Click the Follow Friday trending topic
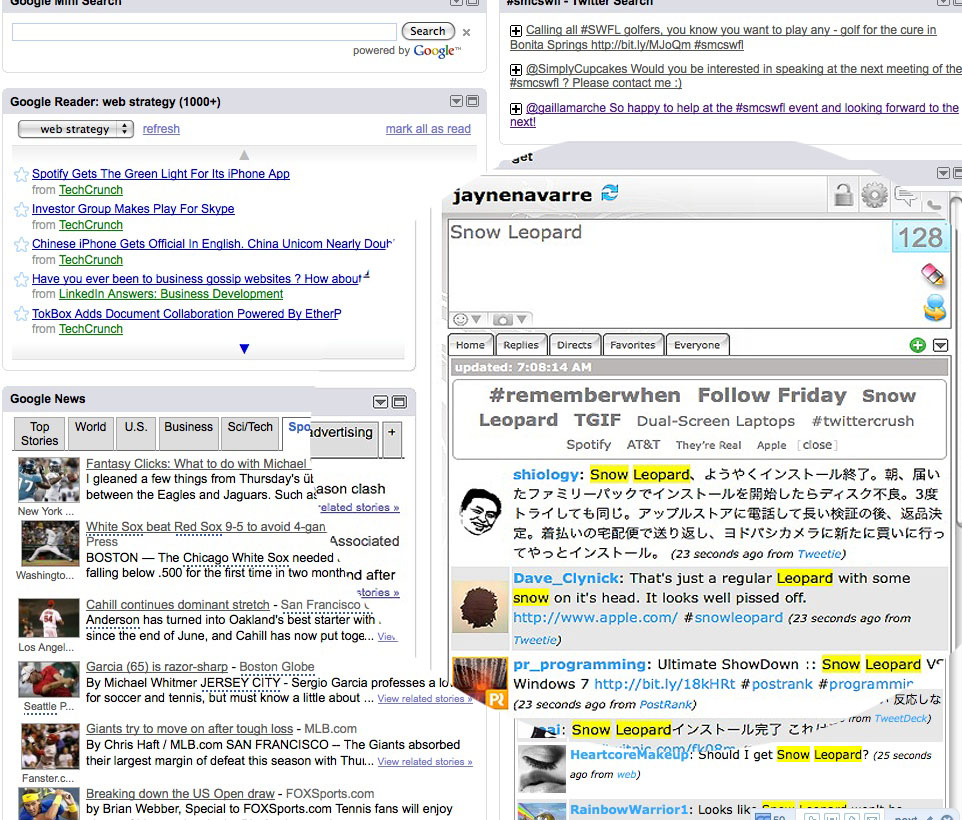The image size is (962, 820). click(772, 395)
